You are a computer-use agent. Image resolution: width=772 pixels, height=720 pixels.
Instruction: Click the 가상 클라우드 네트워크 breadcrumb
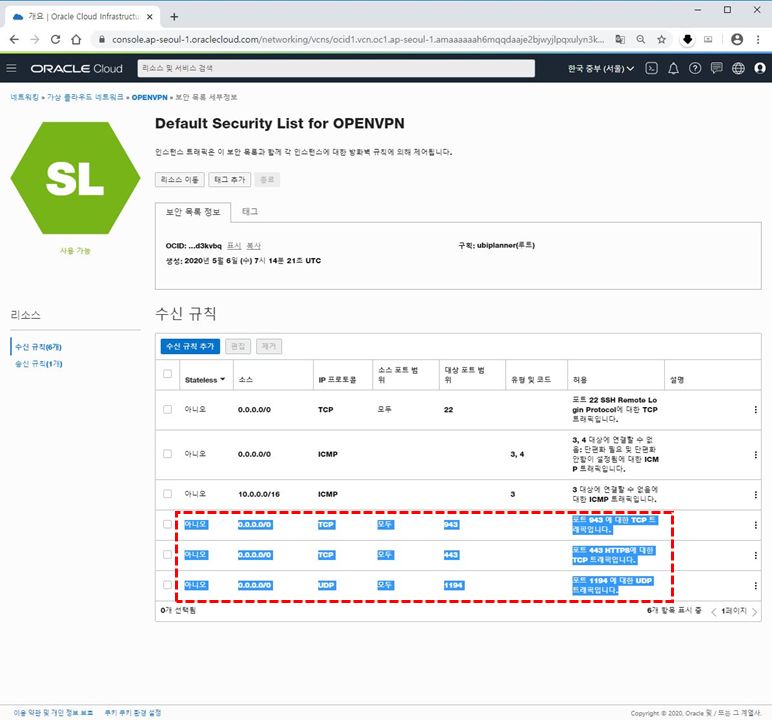click(85, 97)
